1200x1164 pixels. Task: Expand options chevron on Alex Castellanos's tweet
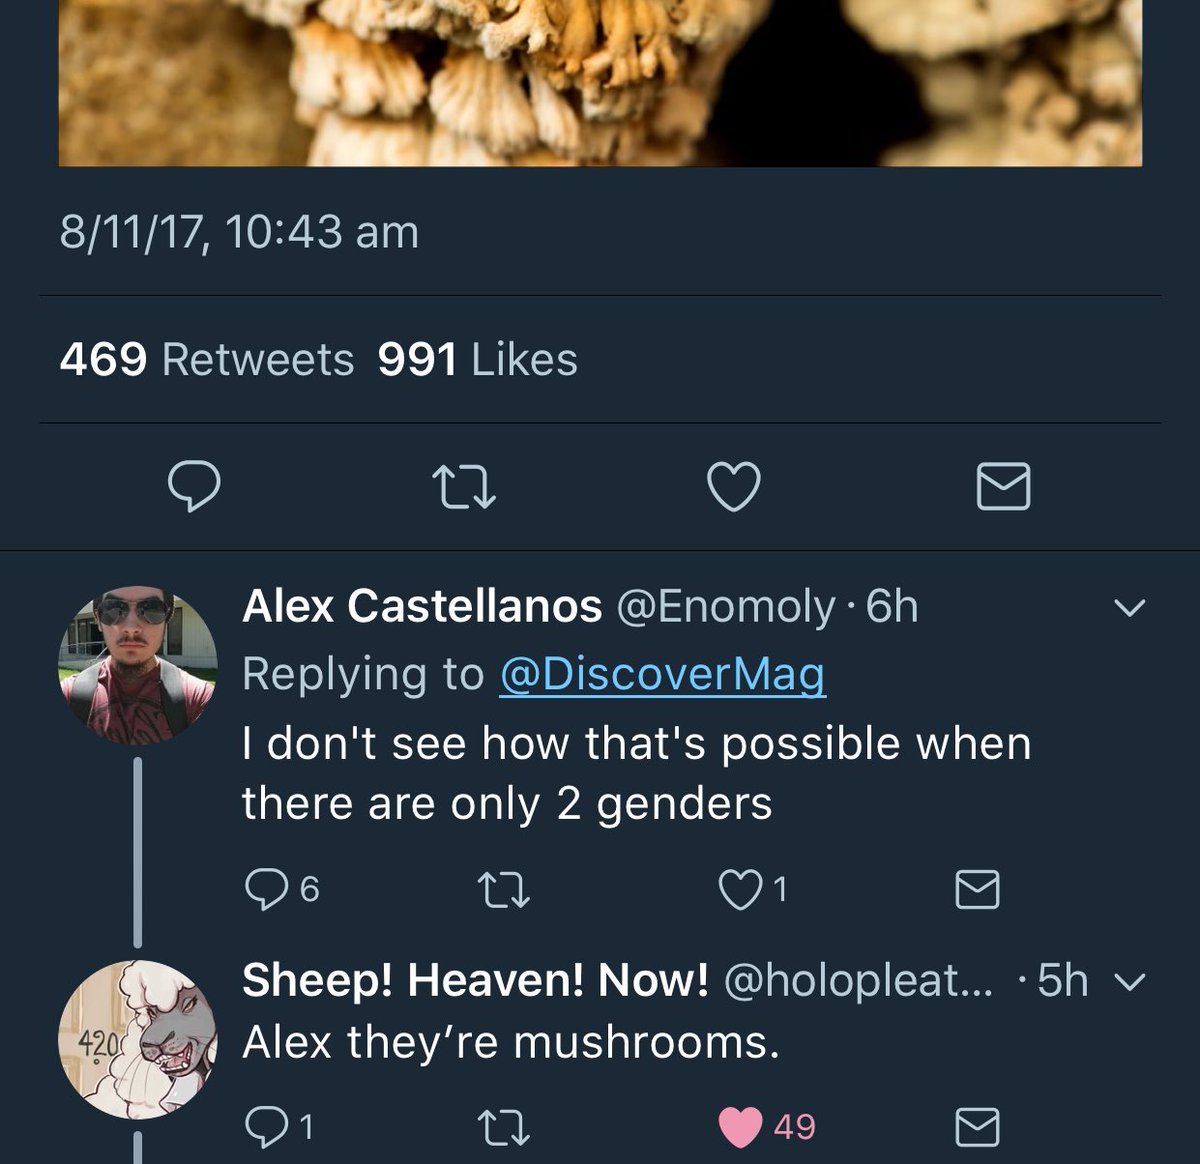(x=1129, y=607)
